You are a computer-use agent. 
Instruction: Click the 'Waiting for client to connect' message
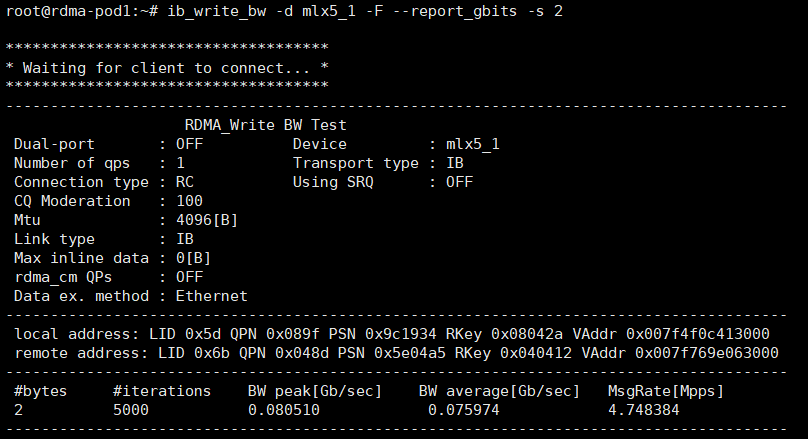tap(167, 68)
